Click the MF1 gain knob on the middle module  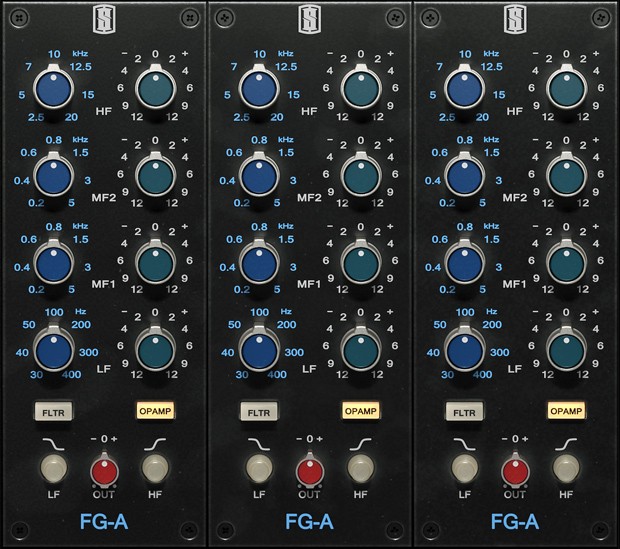tap(361, 262)
